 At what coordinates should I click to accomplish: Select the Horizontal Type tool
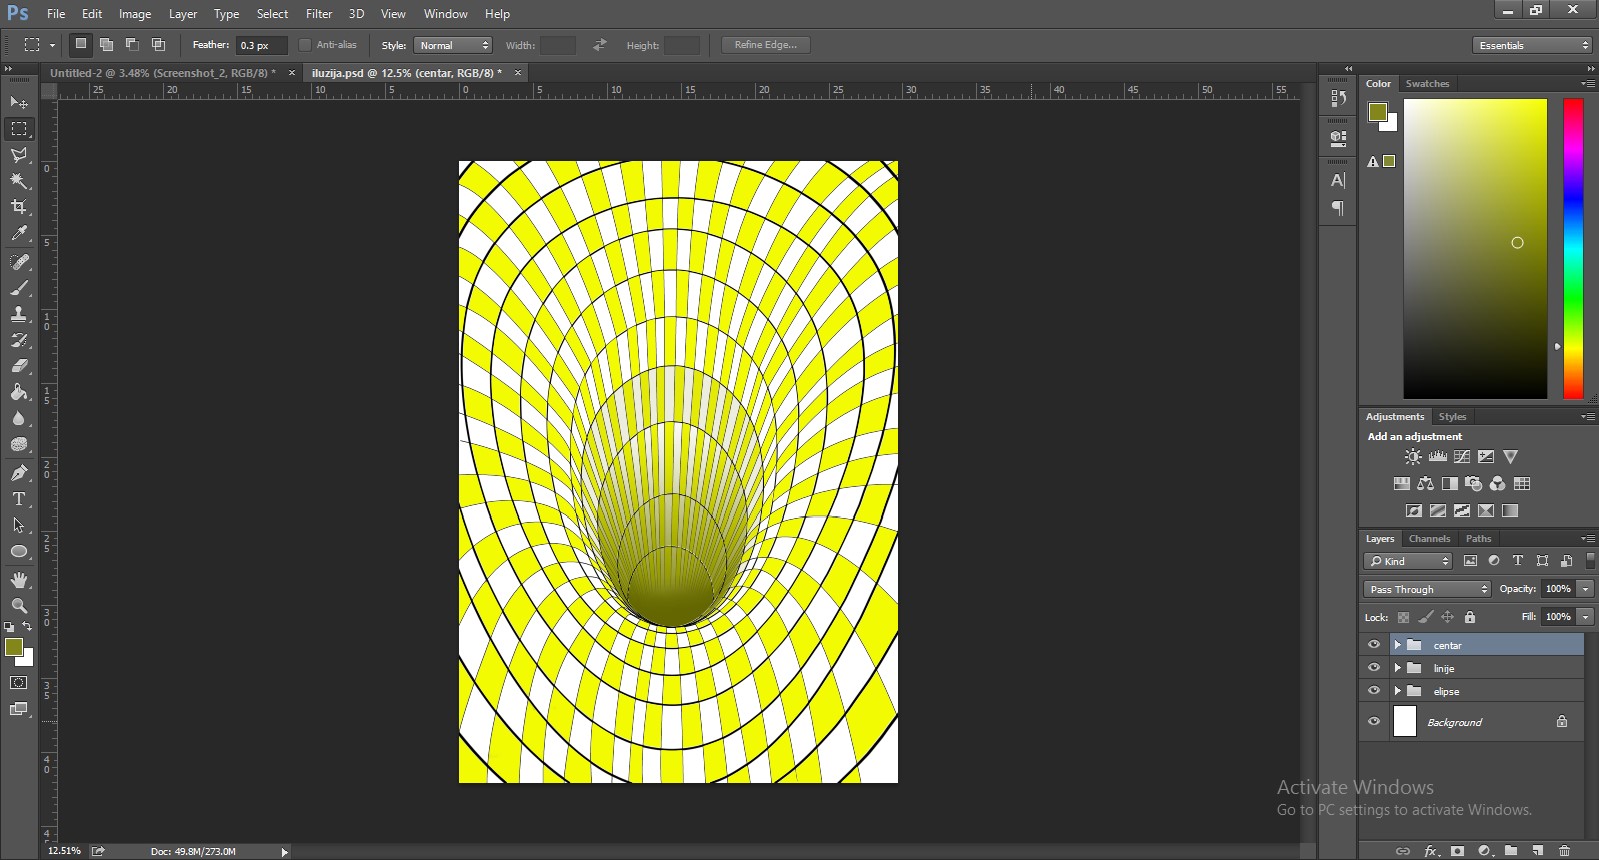tap(19, 499)
